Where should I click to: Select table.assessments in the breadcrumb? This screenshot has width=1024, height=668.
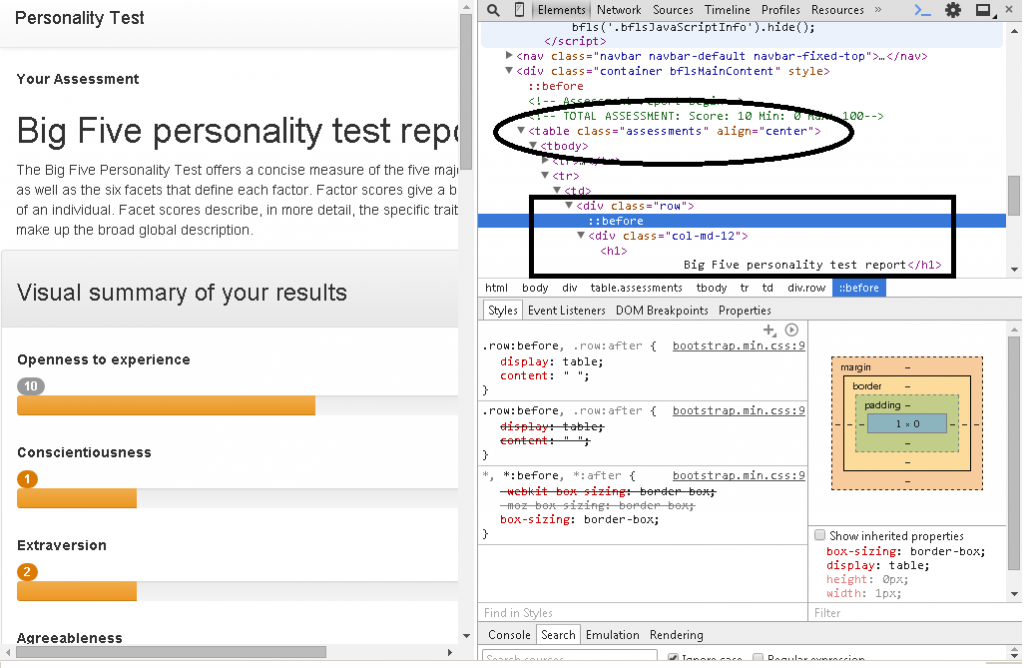(636, 288)
